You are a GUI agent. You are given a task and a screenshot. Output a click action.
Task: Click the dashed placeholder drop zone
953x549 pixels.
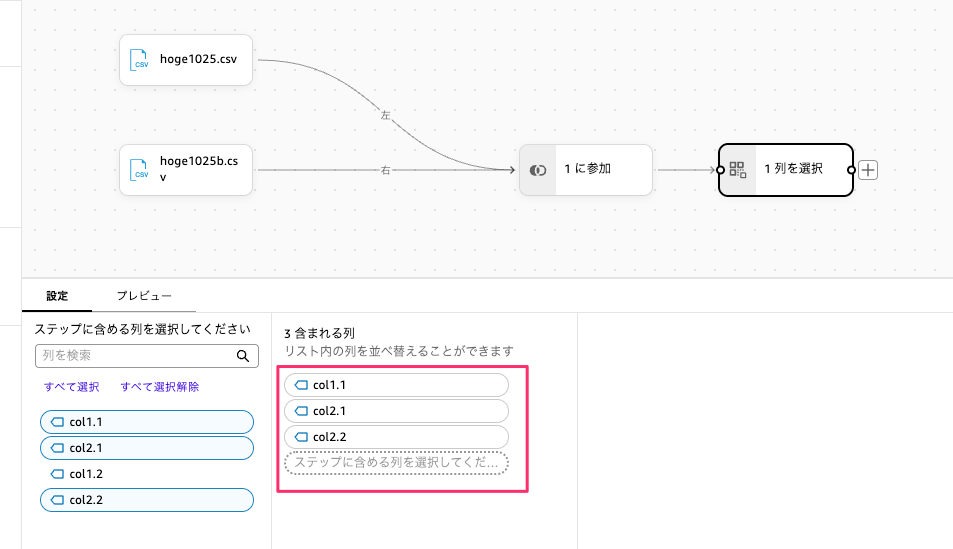pos(396,463)
